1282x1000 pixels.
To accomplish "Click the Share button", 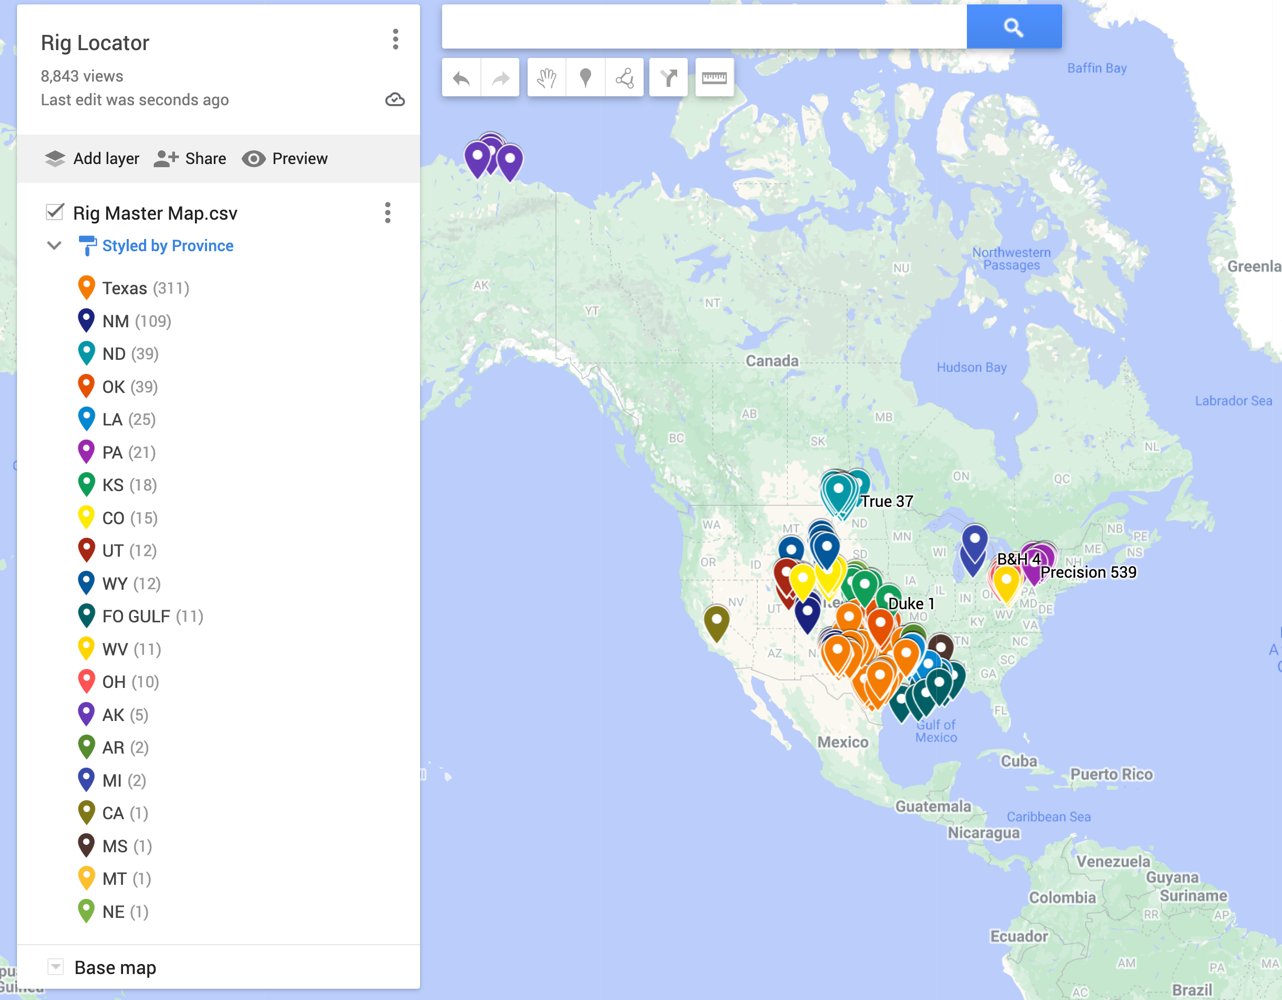I will click(189, 158).
